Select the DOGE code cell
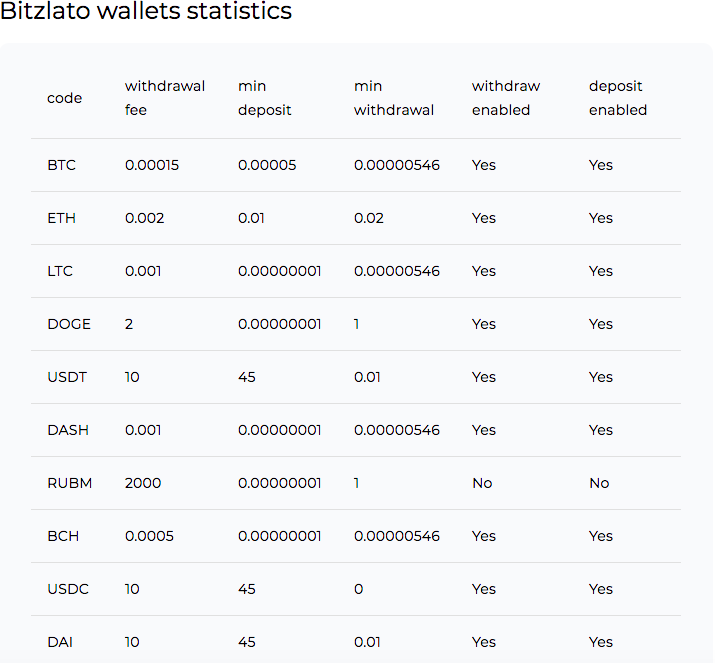The width and height of the screenshot is (715, 663). coord(69,324)
